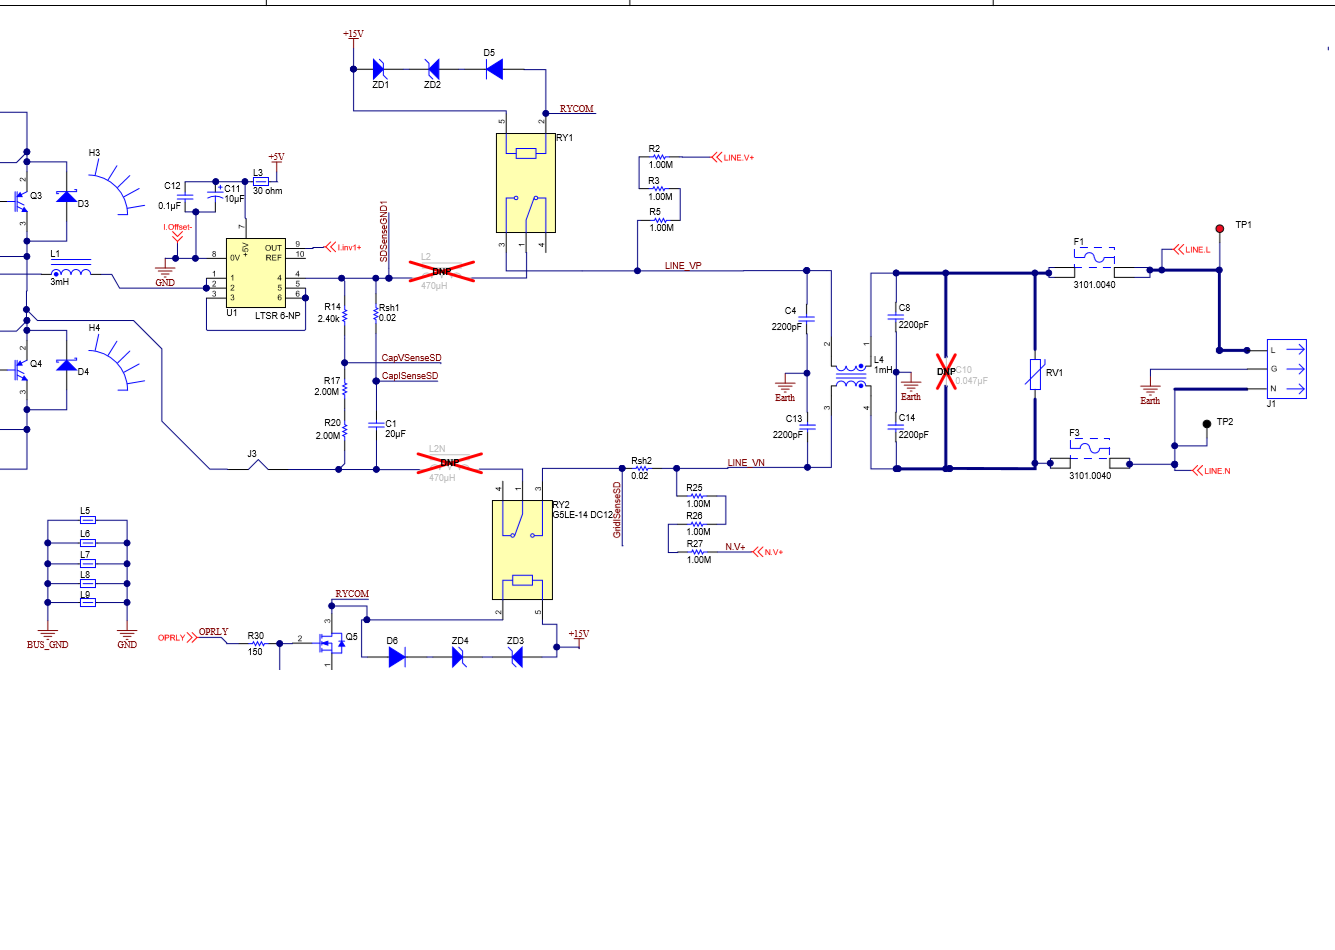Select the L4 1mH common-mode choke
Screen dimensions: 1335x950
tap(851, 376)
